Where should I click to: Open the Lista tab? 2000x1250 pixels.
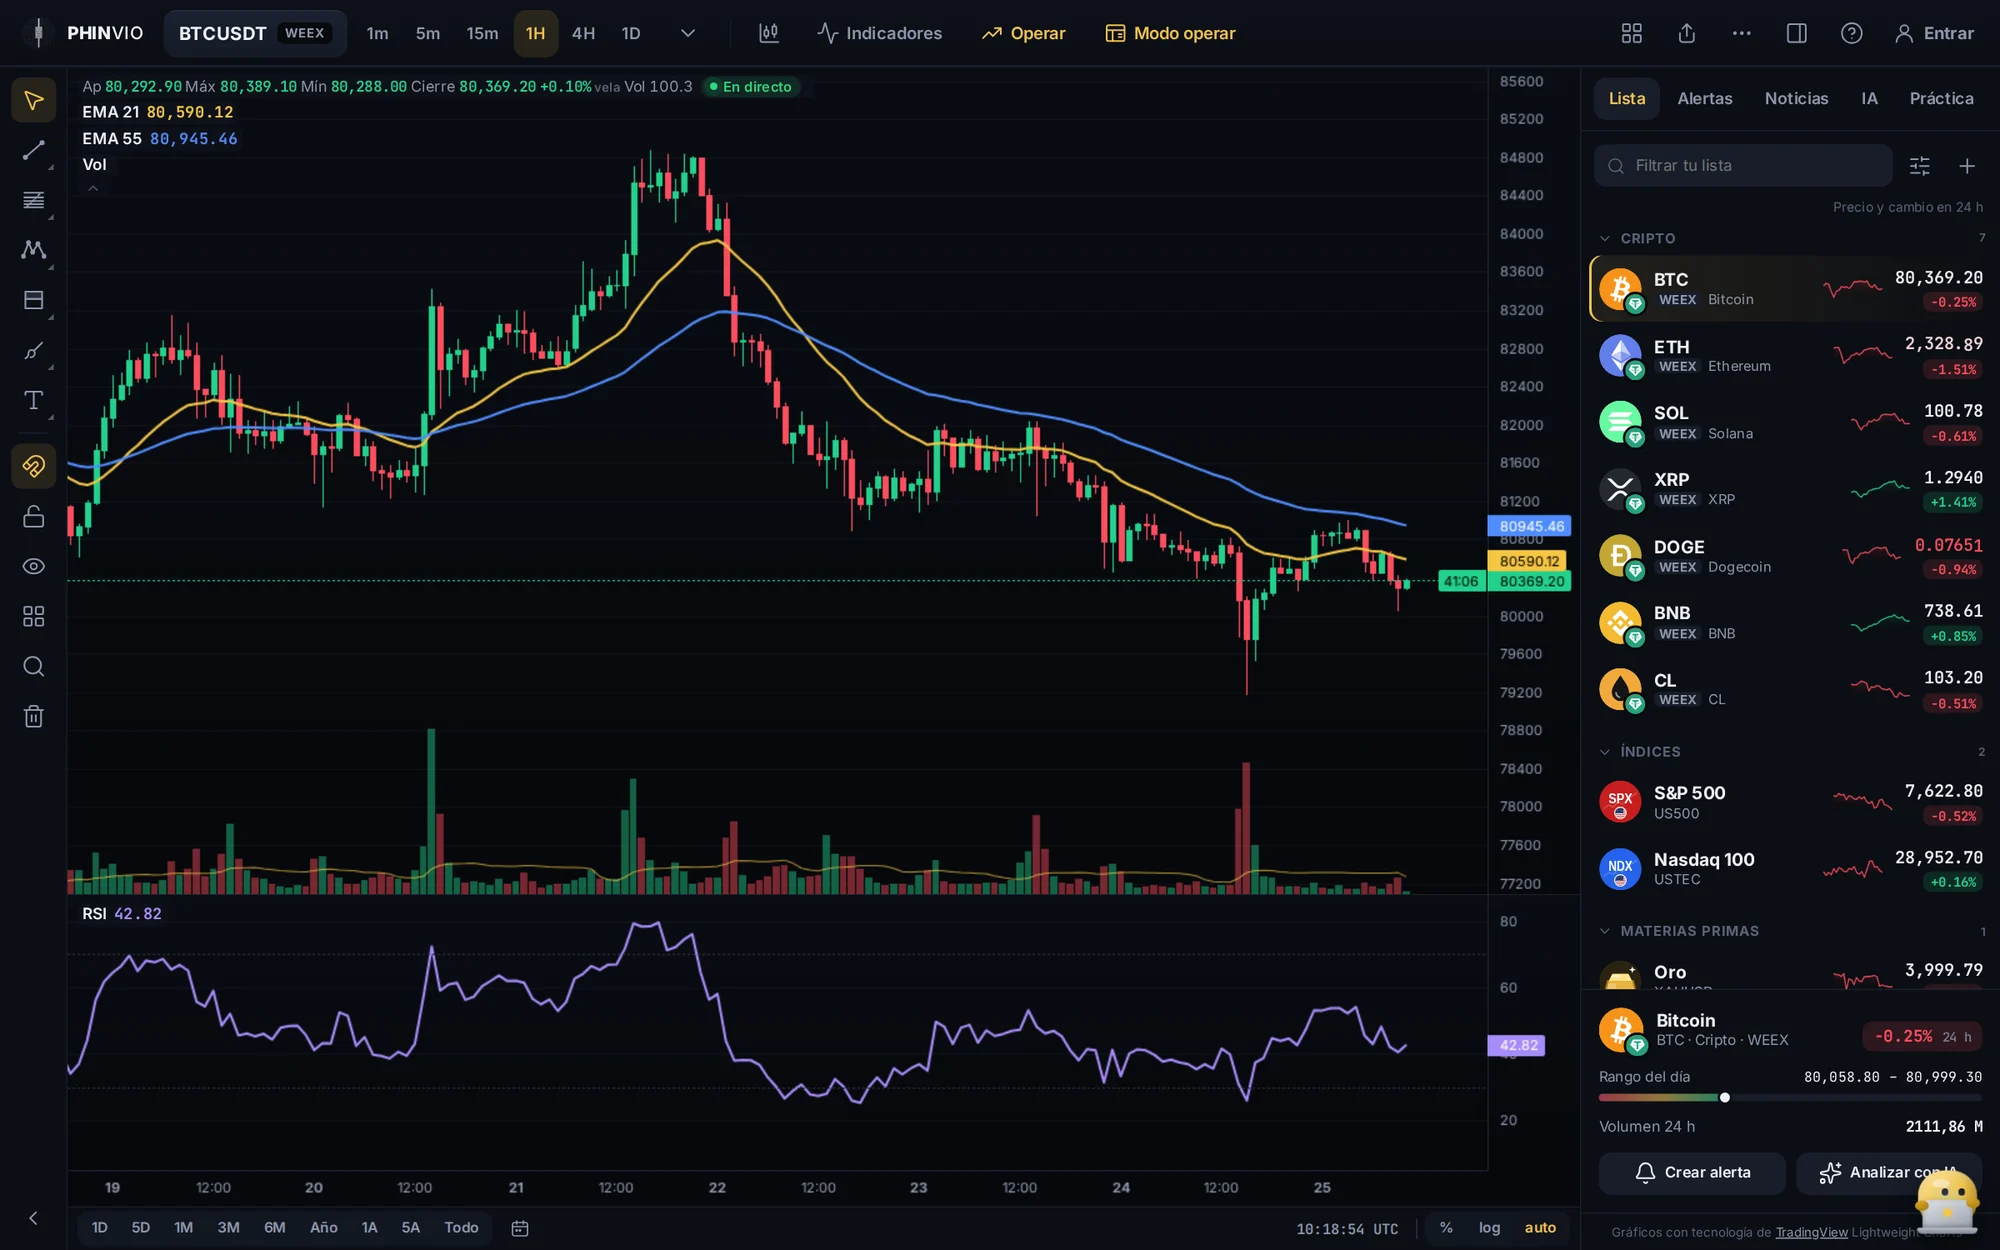1626,98
